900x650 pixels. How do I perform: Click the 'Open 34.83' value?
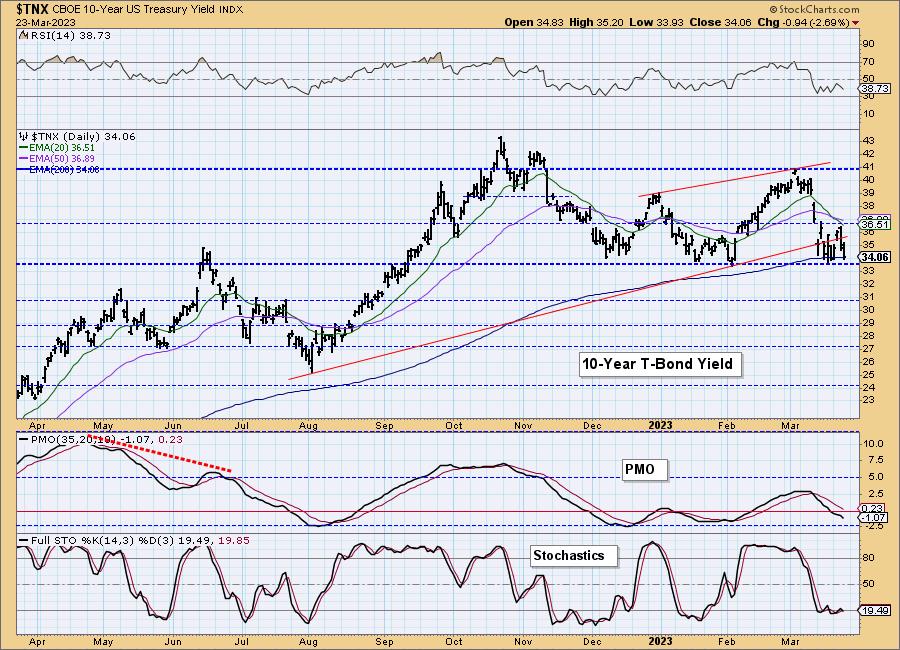pyautogui.click(x=534, y=22)
